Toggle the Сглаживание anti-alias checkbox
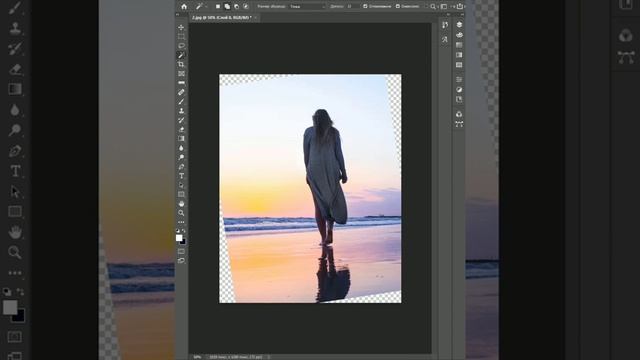Screen dimensions: 640x360 point(365,7)
